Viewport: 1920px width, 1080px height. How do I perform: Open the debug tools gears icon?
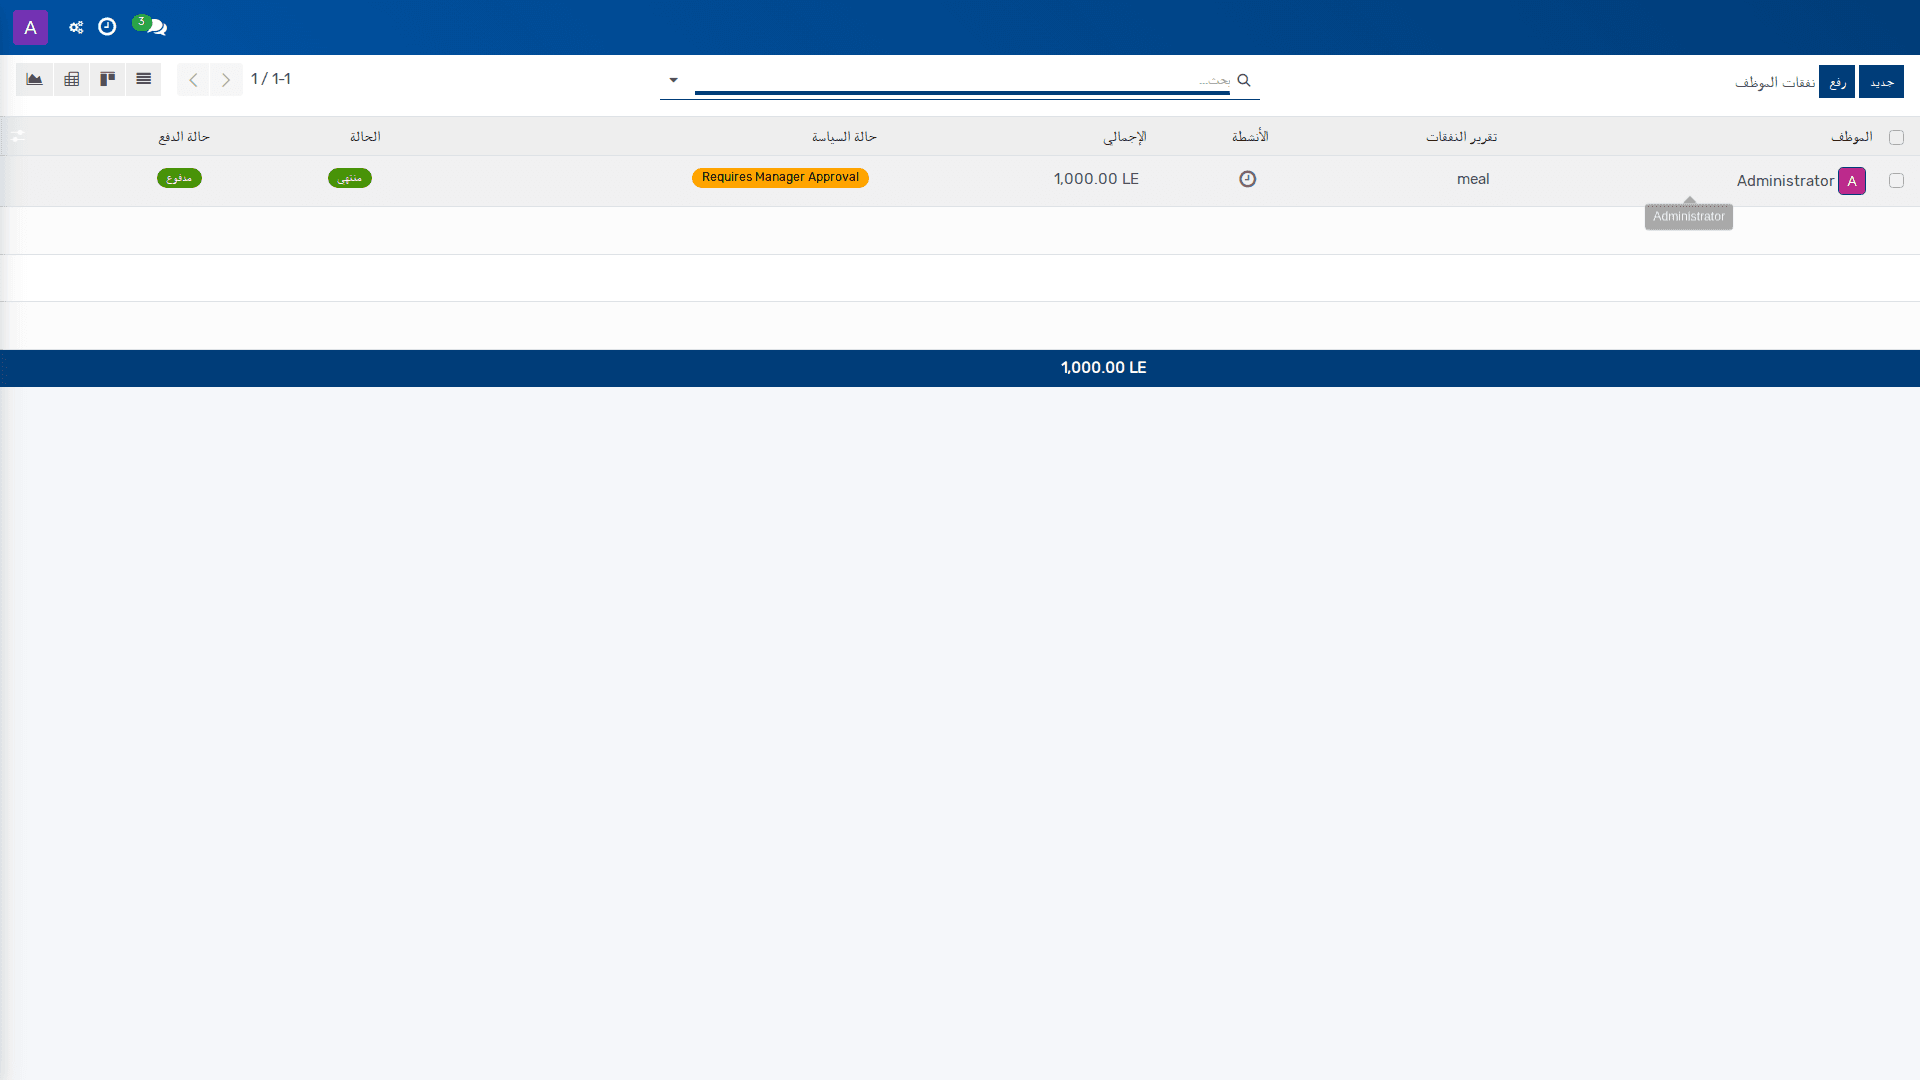coord(76,27)
